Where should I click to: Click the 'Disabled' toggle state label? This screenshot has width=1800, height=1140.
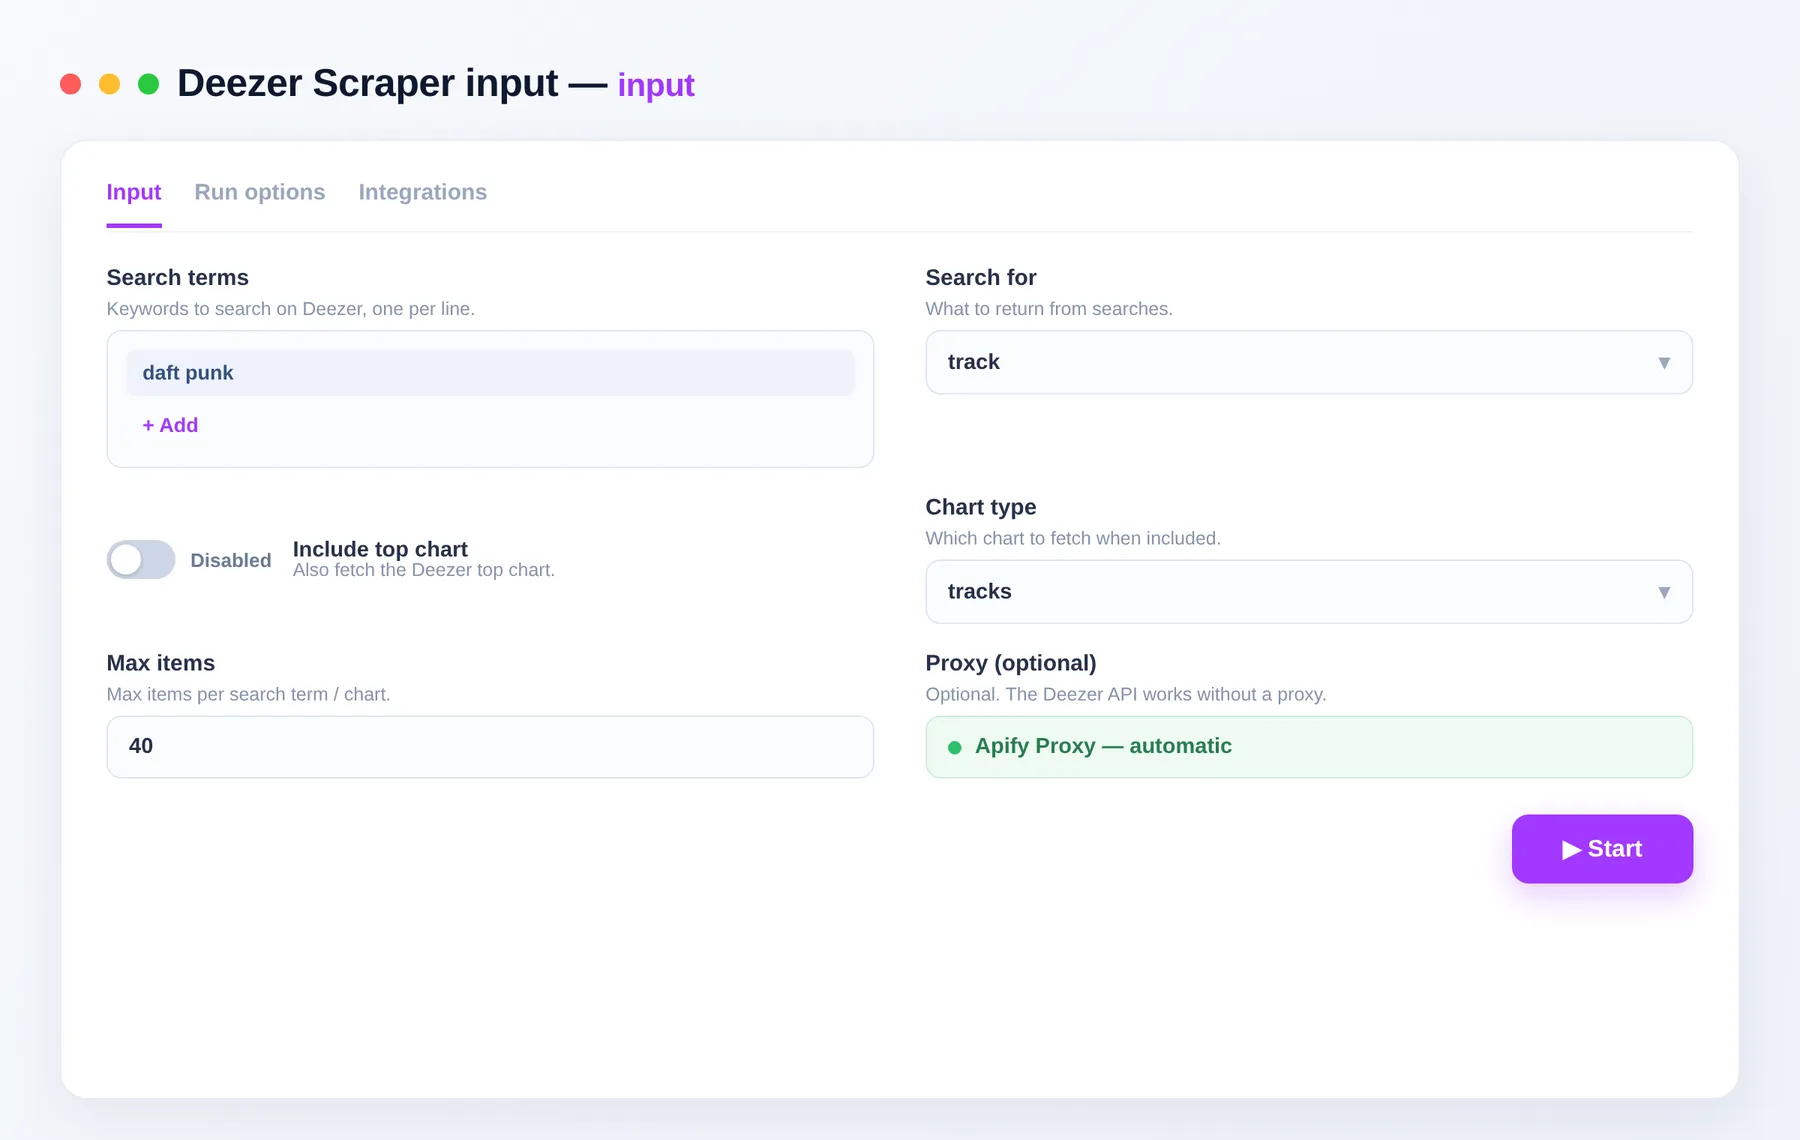tap(231, 560)
